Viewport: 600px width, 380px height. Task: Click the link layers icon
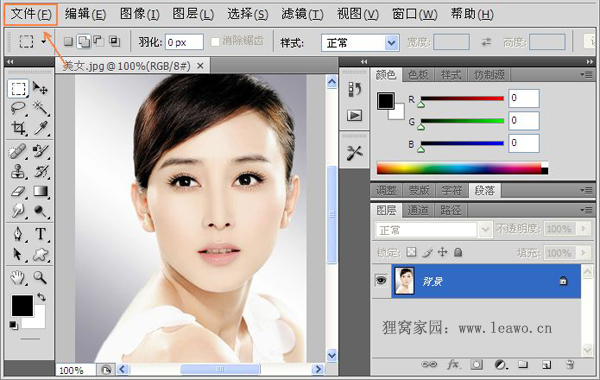429,365
